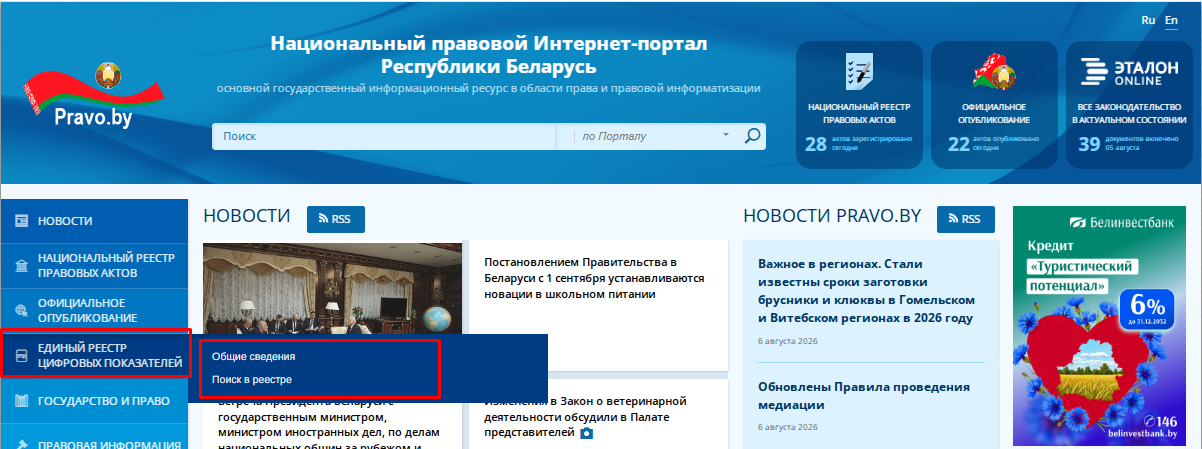Open Официальное опубликование tile

[x=994, y=104]
